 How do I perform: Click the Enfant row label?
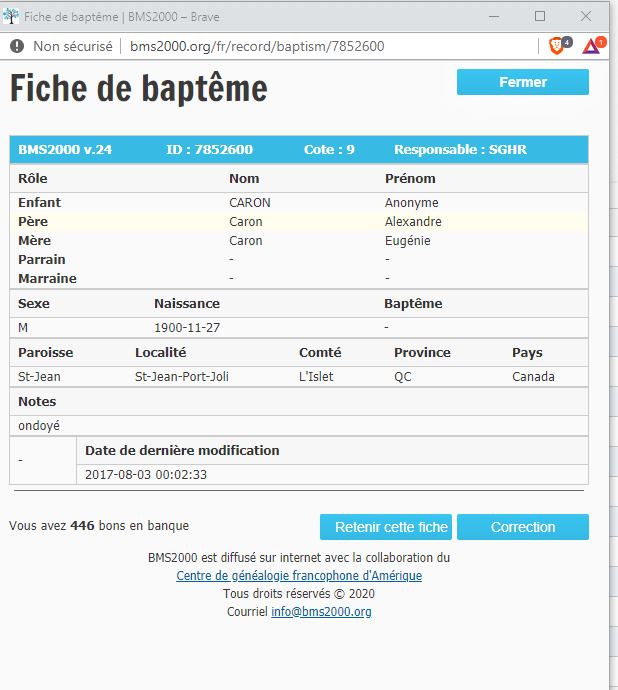40,202
